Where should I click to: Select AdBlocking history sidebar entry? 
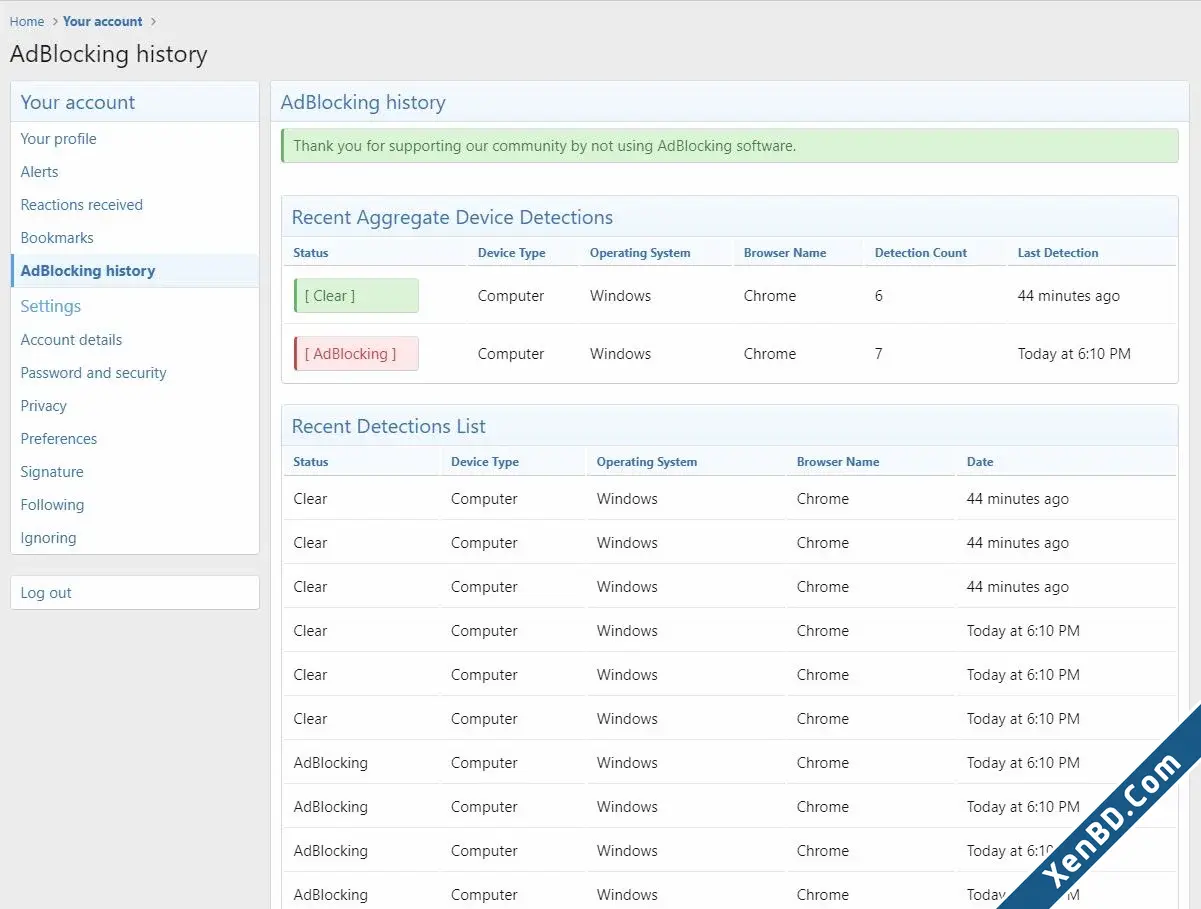135,271
